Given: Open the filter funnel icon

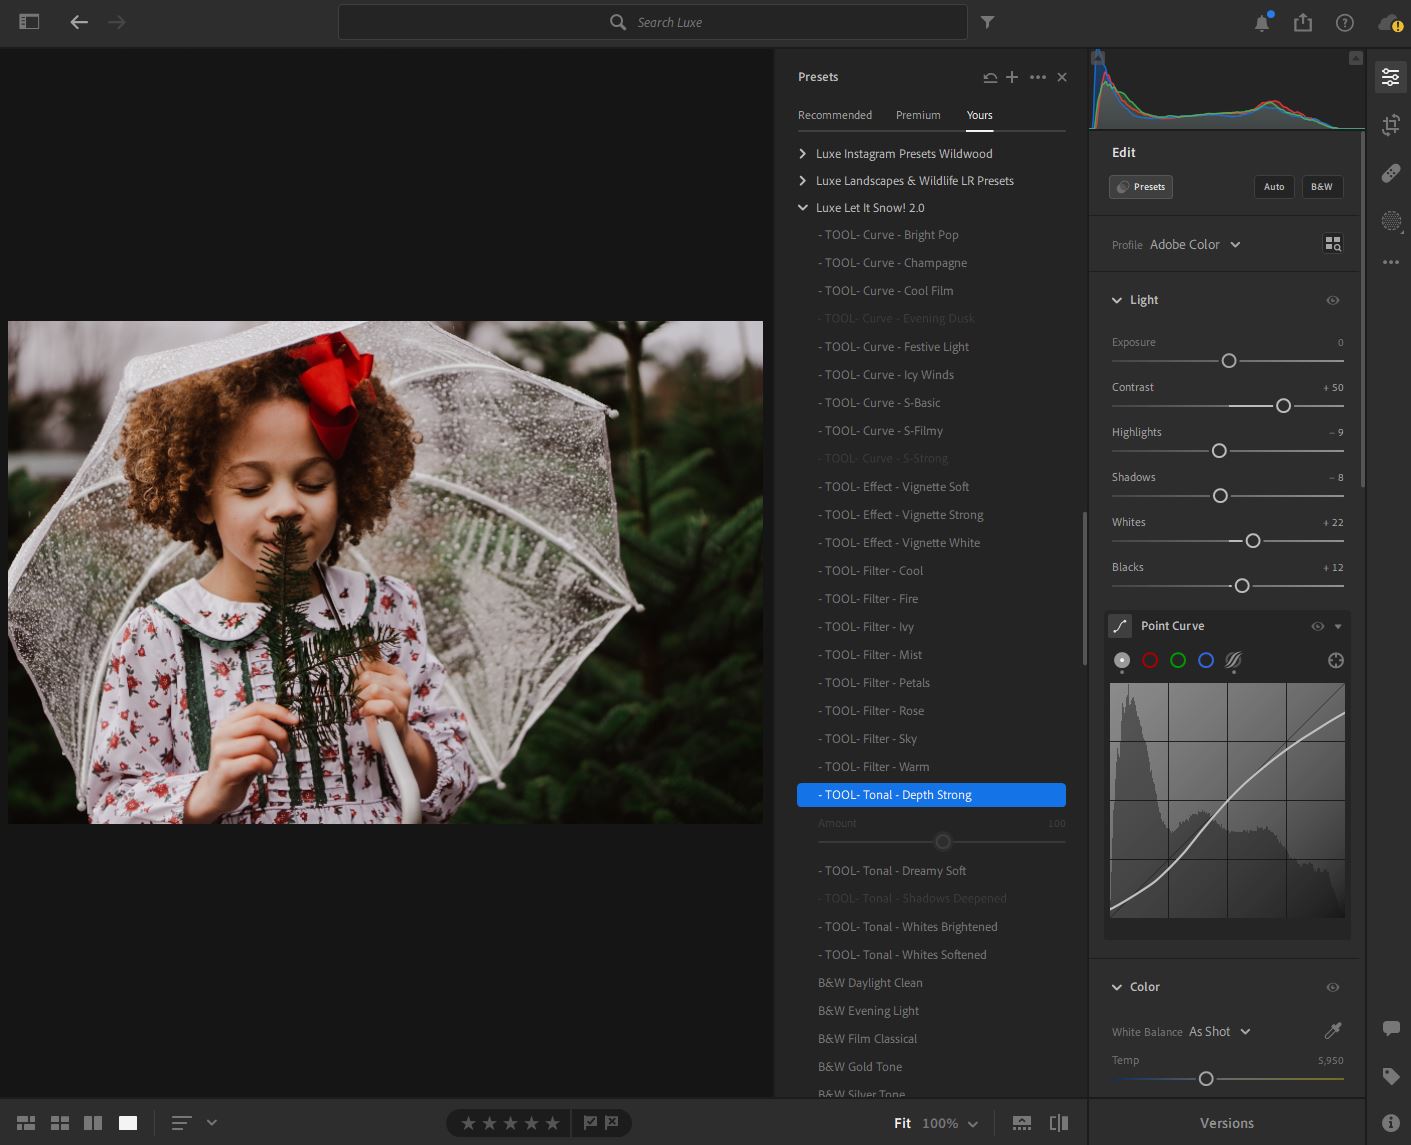Looking at the screenshot, I should [987, 22].
